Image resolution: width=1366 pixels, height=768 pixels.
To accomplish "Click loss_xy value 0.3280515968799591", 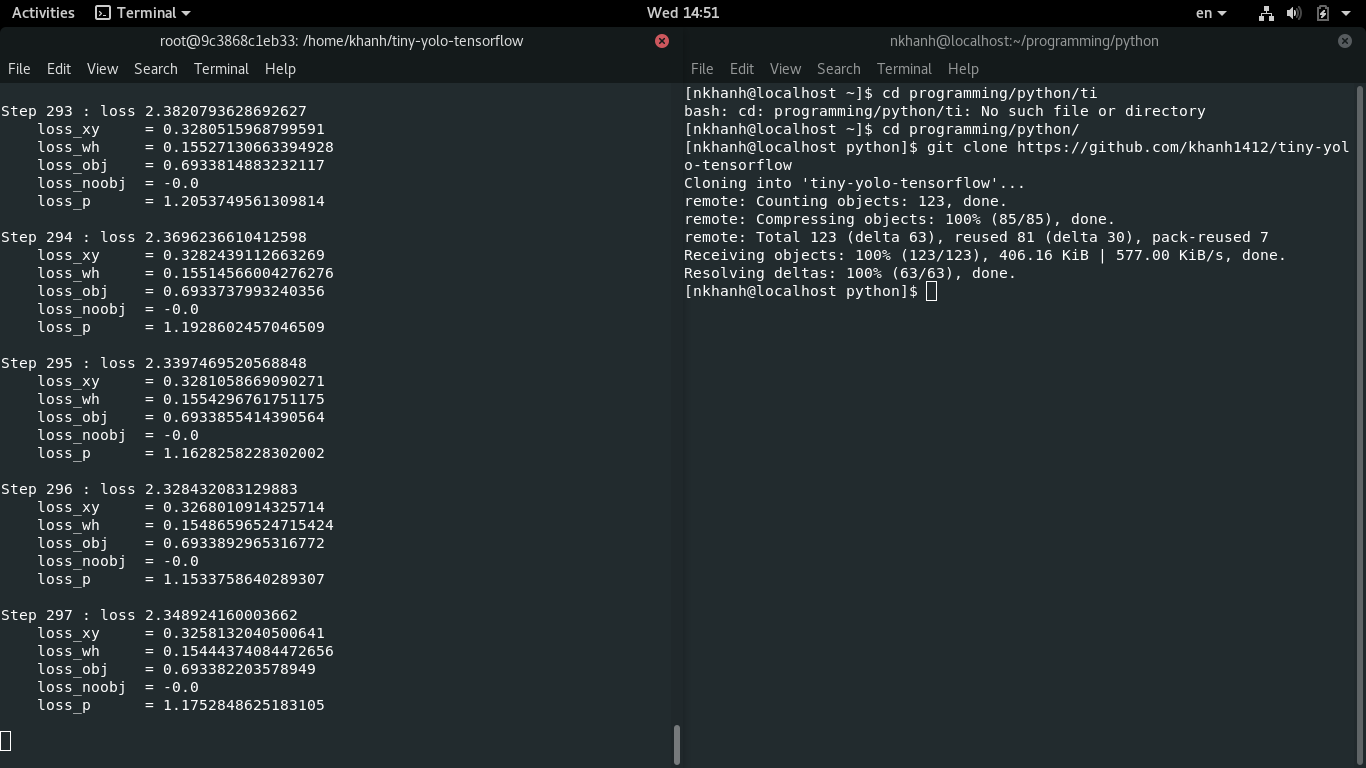I will 244,129.
